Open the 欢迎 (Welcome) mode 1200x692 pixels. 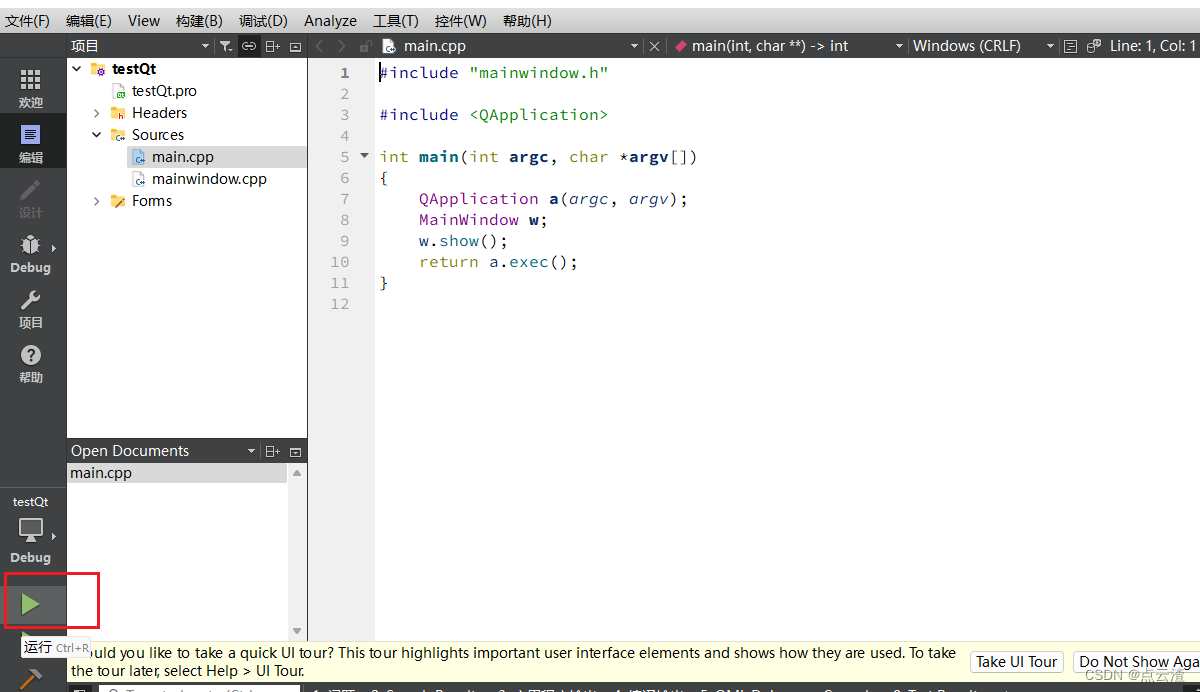(31, 88)
